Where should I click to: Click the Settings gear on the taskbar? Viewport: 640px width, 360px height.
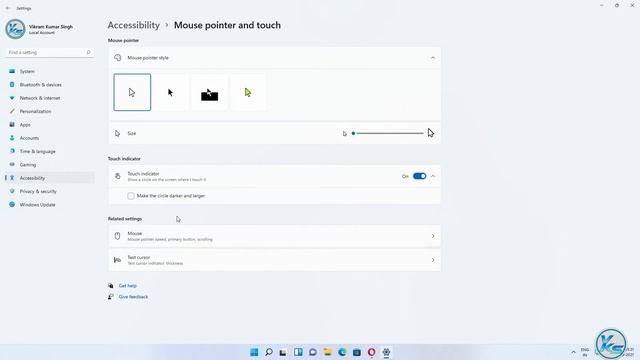386,352
